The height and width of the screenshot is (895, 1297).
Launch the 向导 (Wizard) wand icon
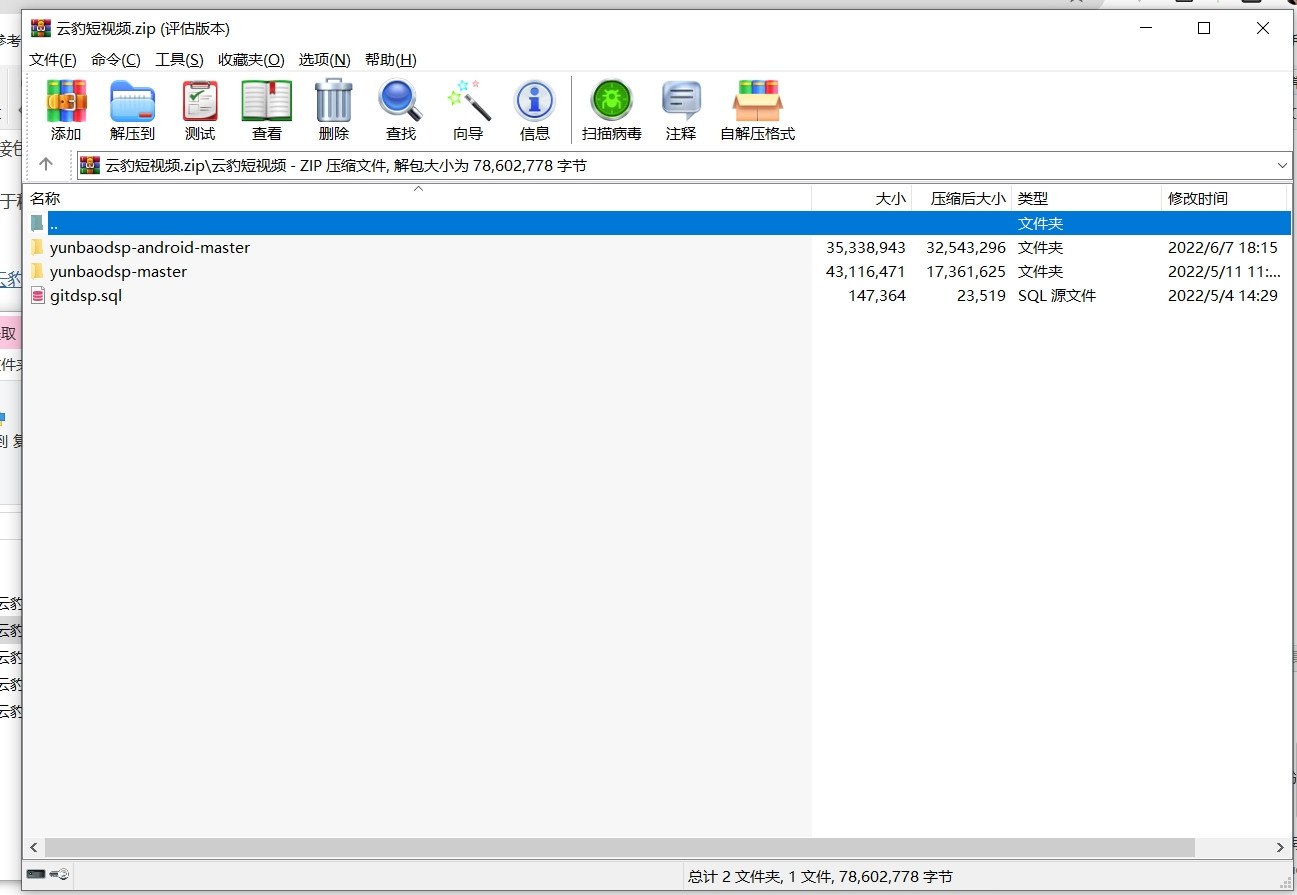click(468, 103)
